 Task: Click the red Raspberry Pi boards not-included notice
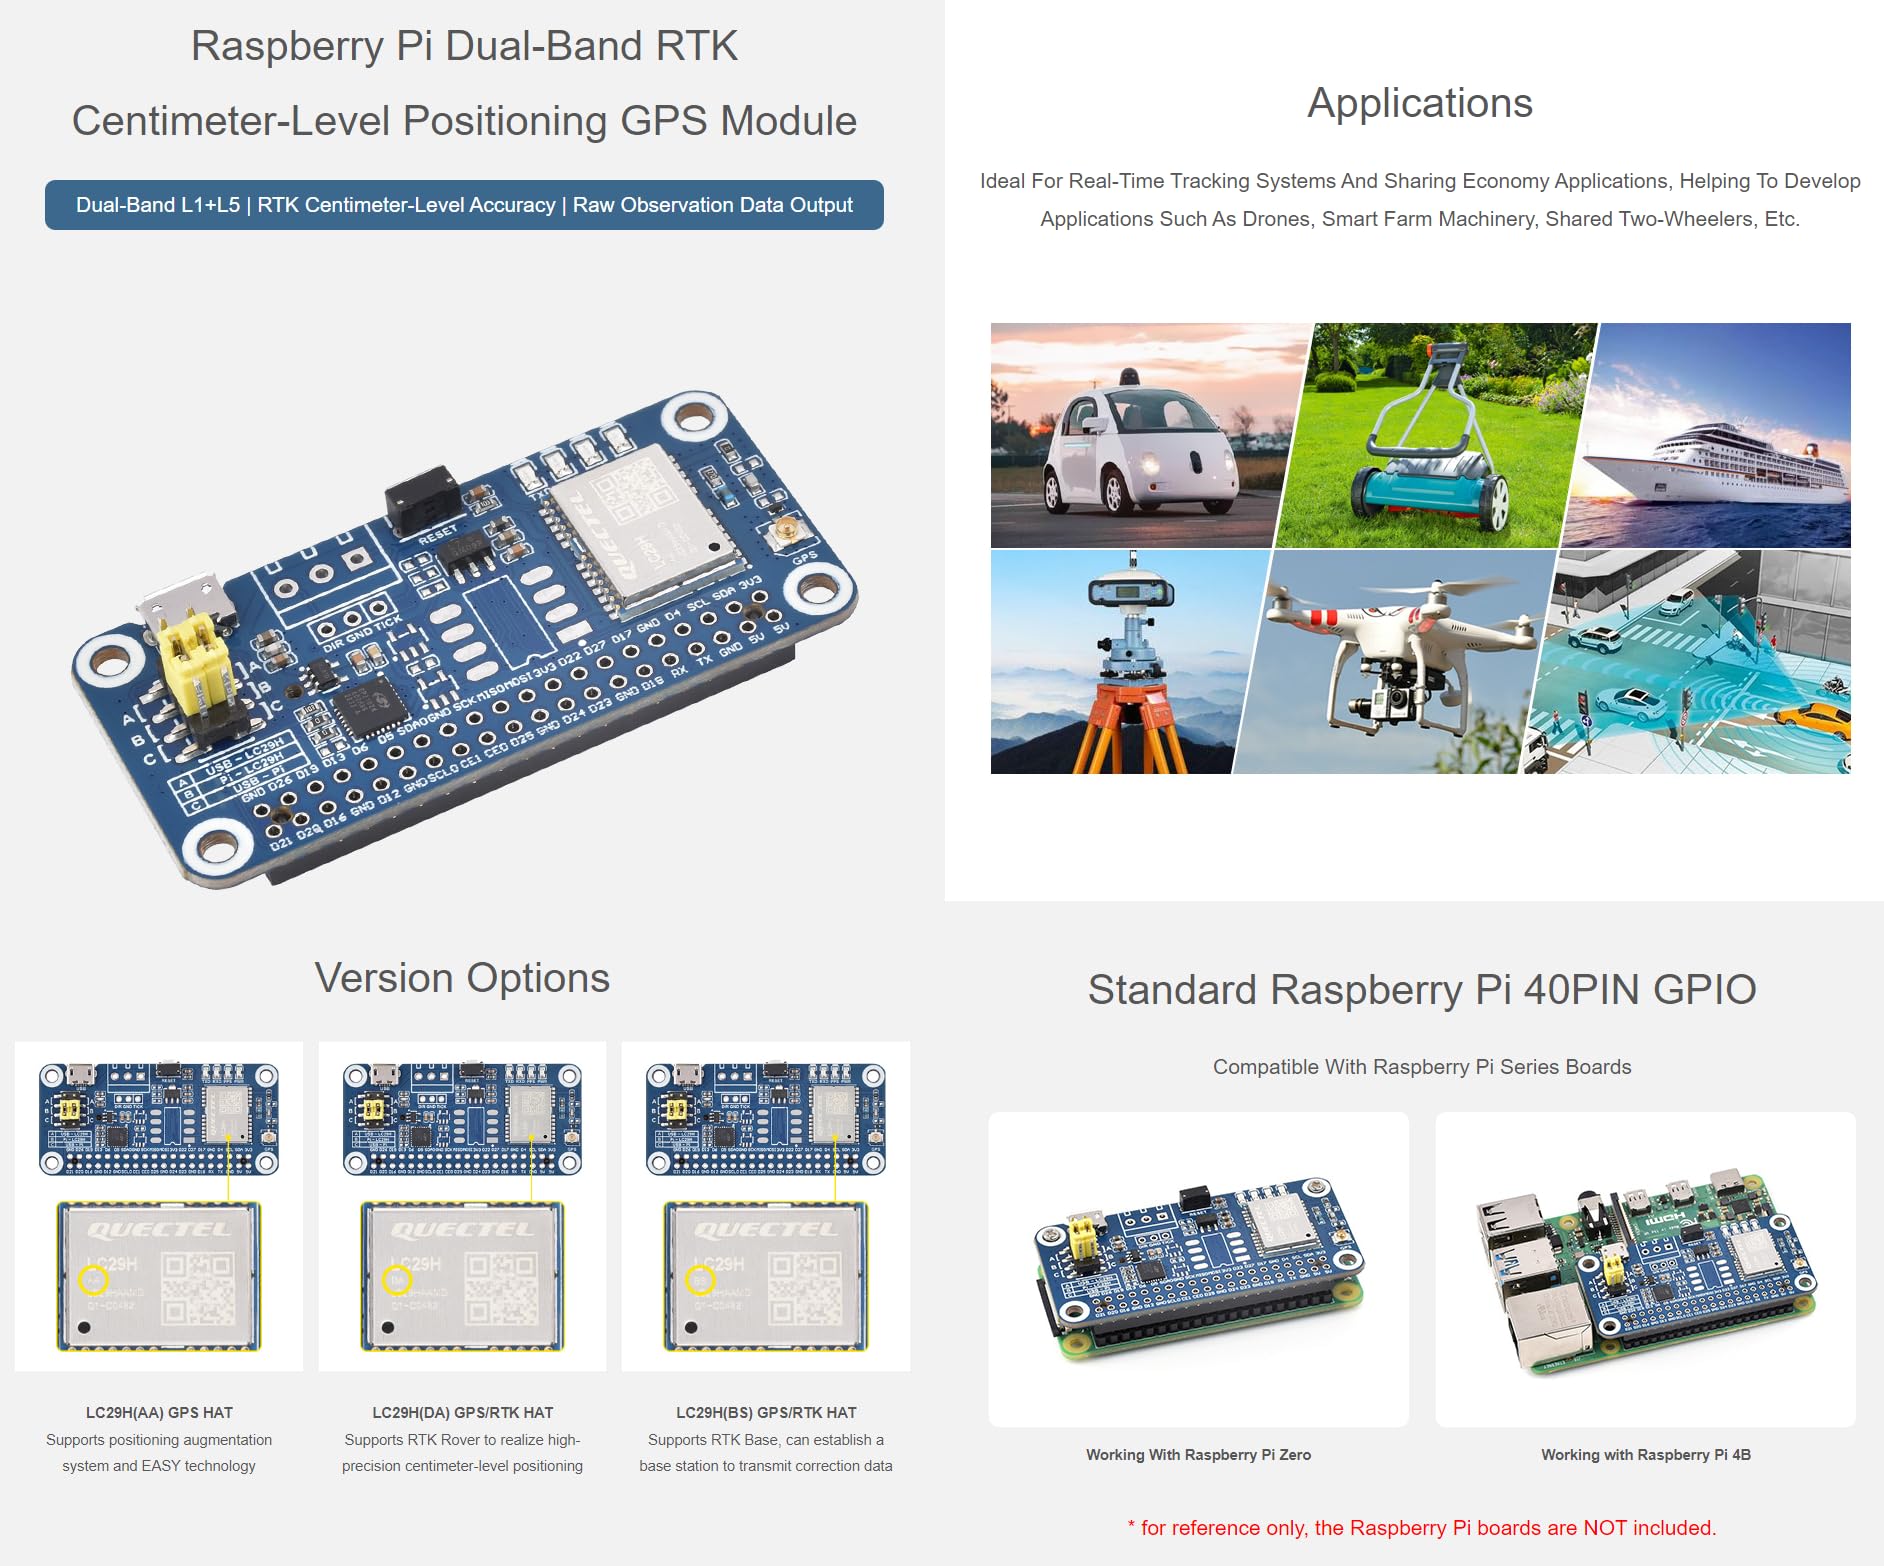[x=1422, y=1528]
